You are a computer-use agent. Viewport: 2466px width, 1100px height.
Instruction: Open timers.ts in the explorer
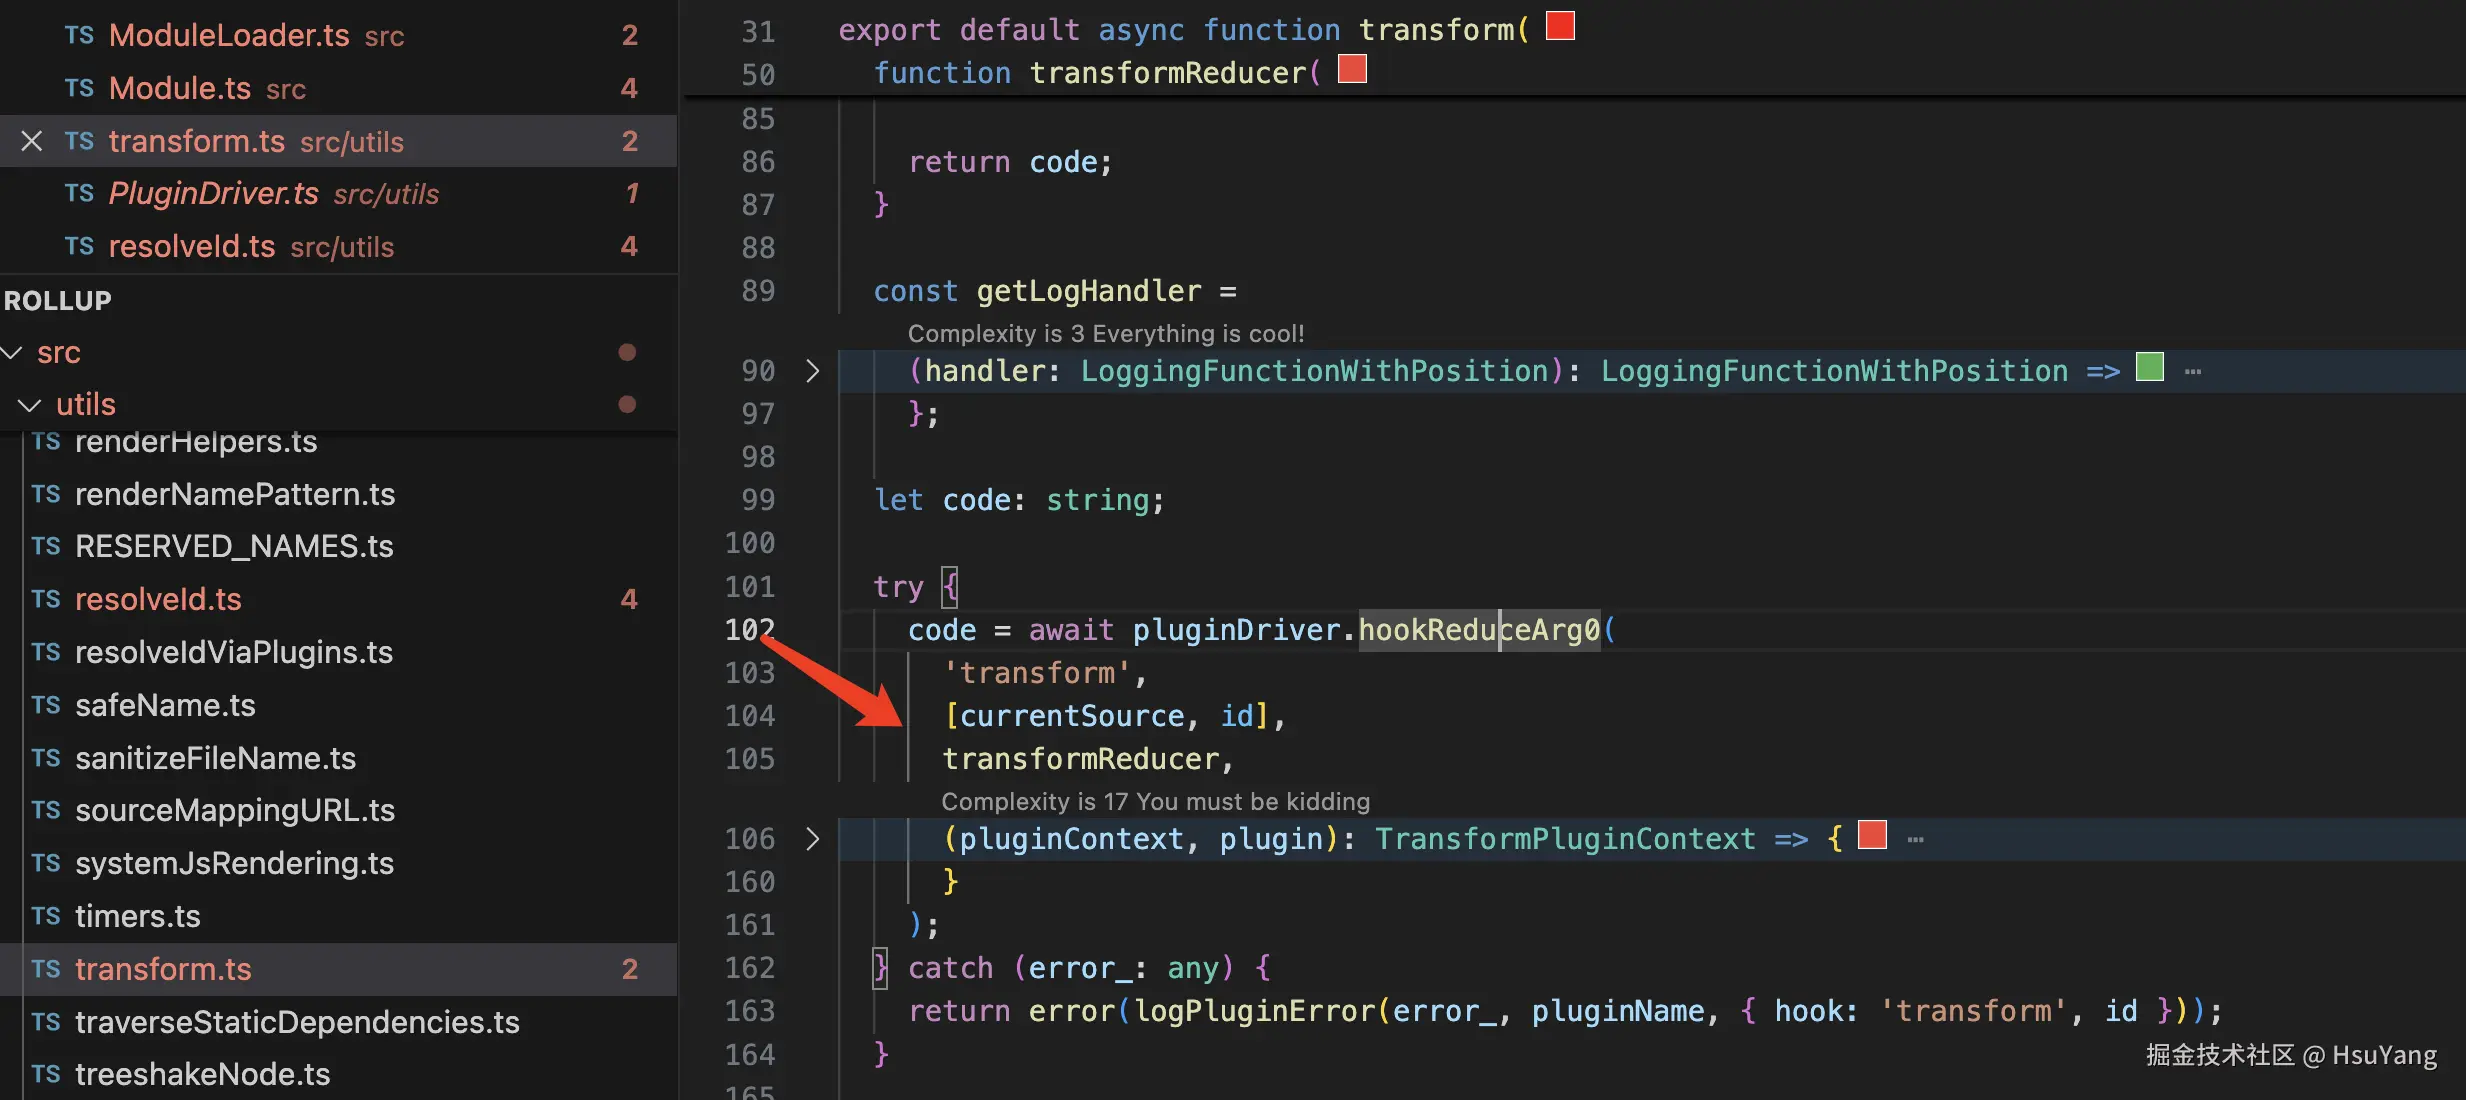pos(137,917)
